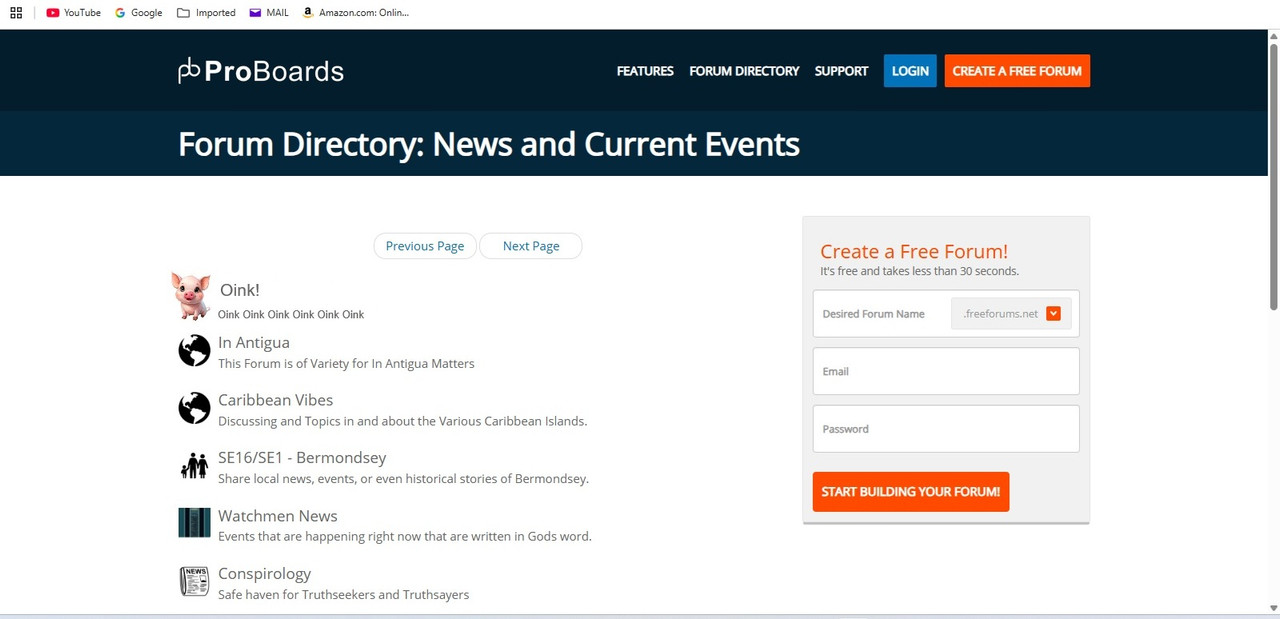
Task: Click the In Antigua globe icon
Action: coord(194,351)
